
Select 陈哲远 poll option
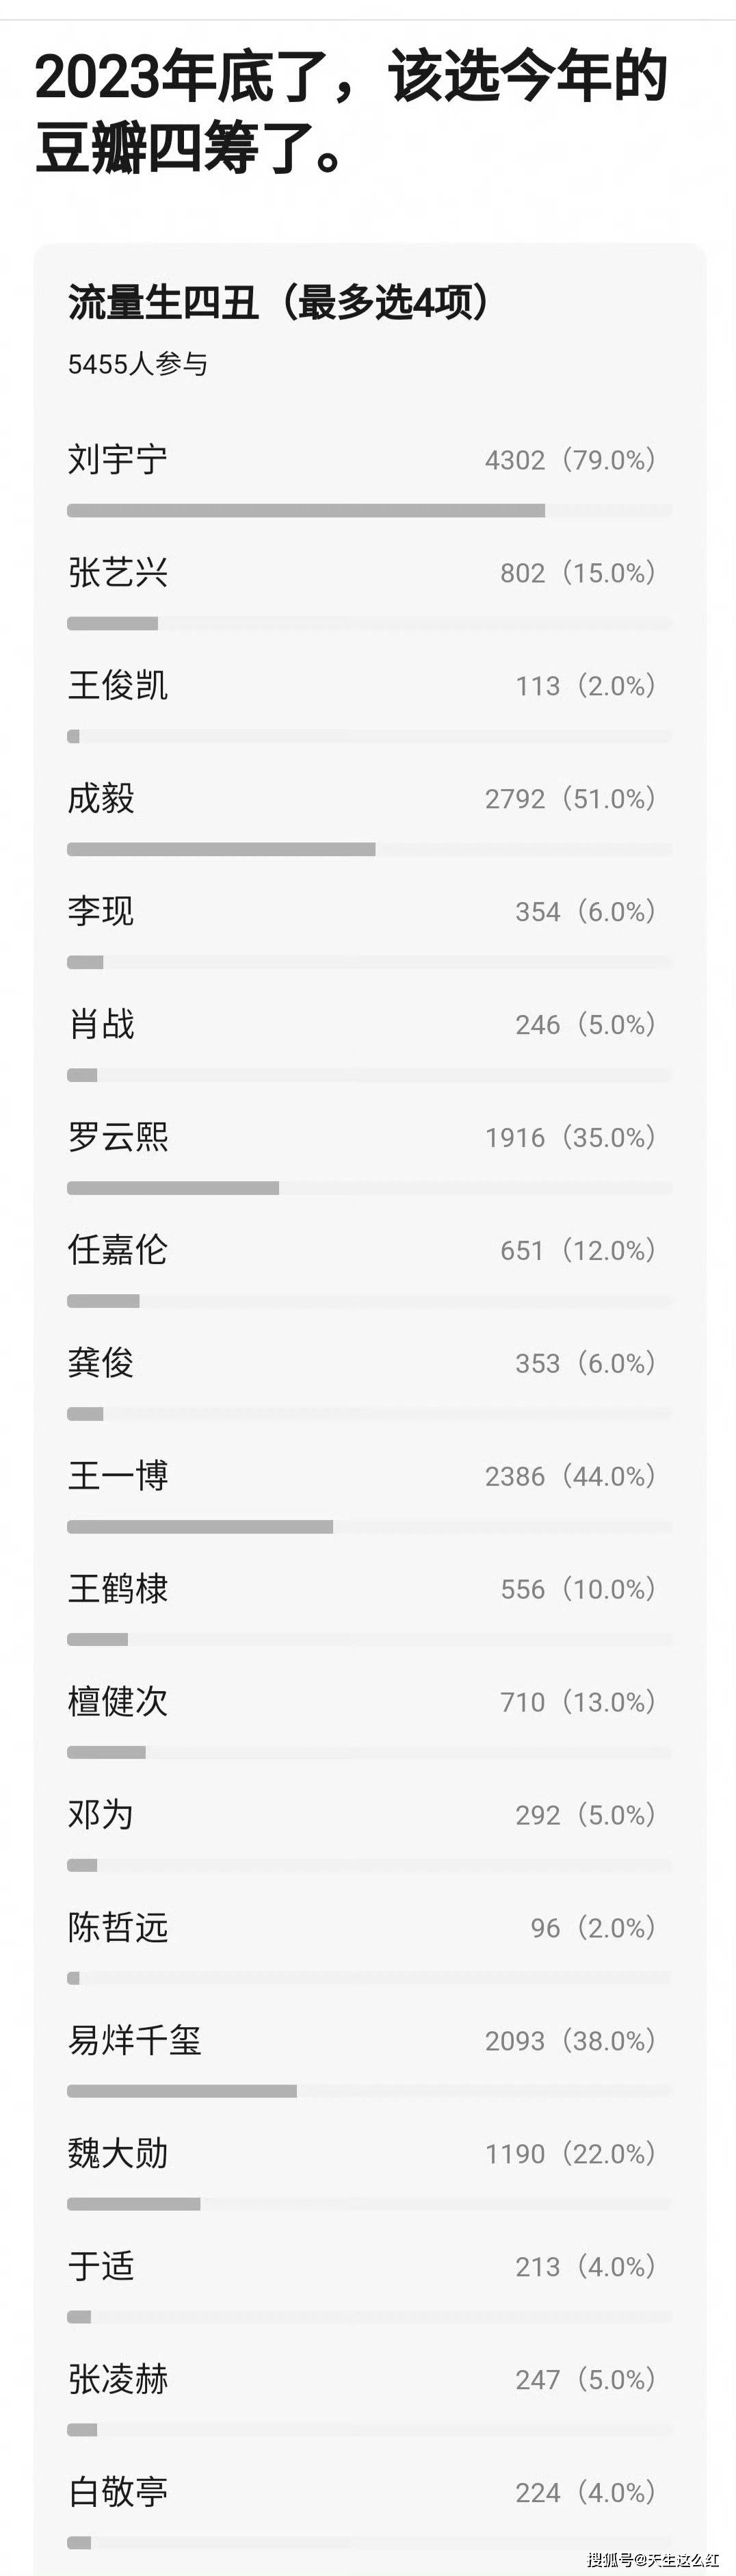(118, 1928)
